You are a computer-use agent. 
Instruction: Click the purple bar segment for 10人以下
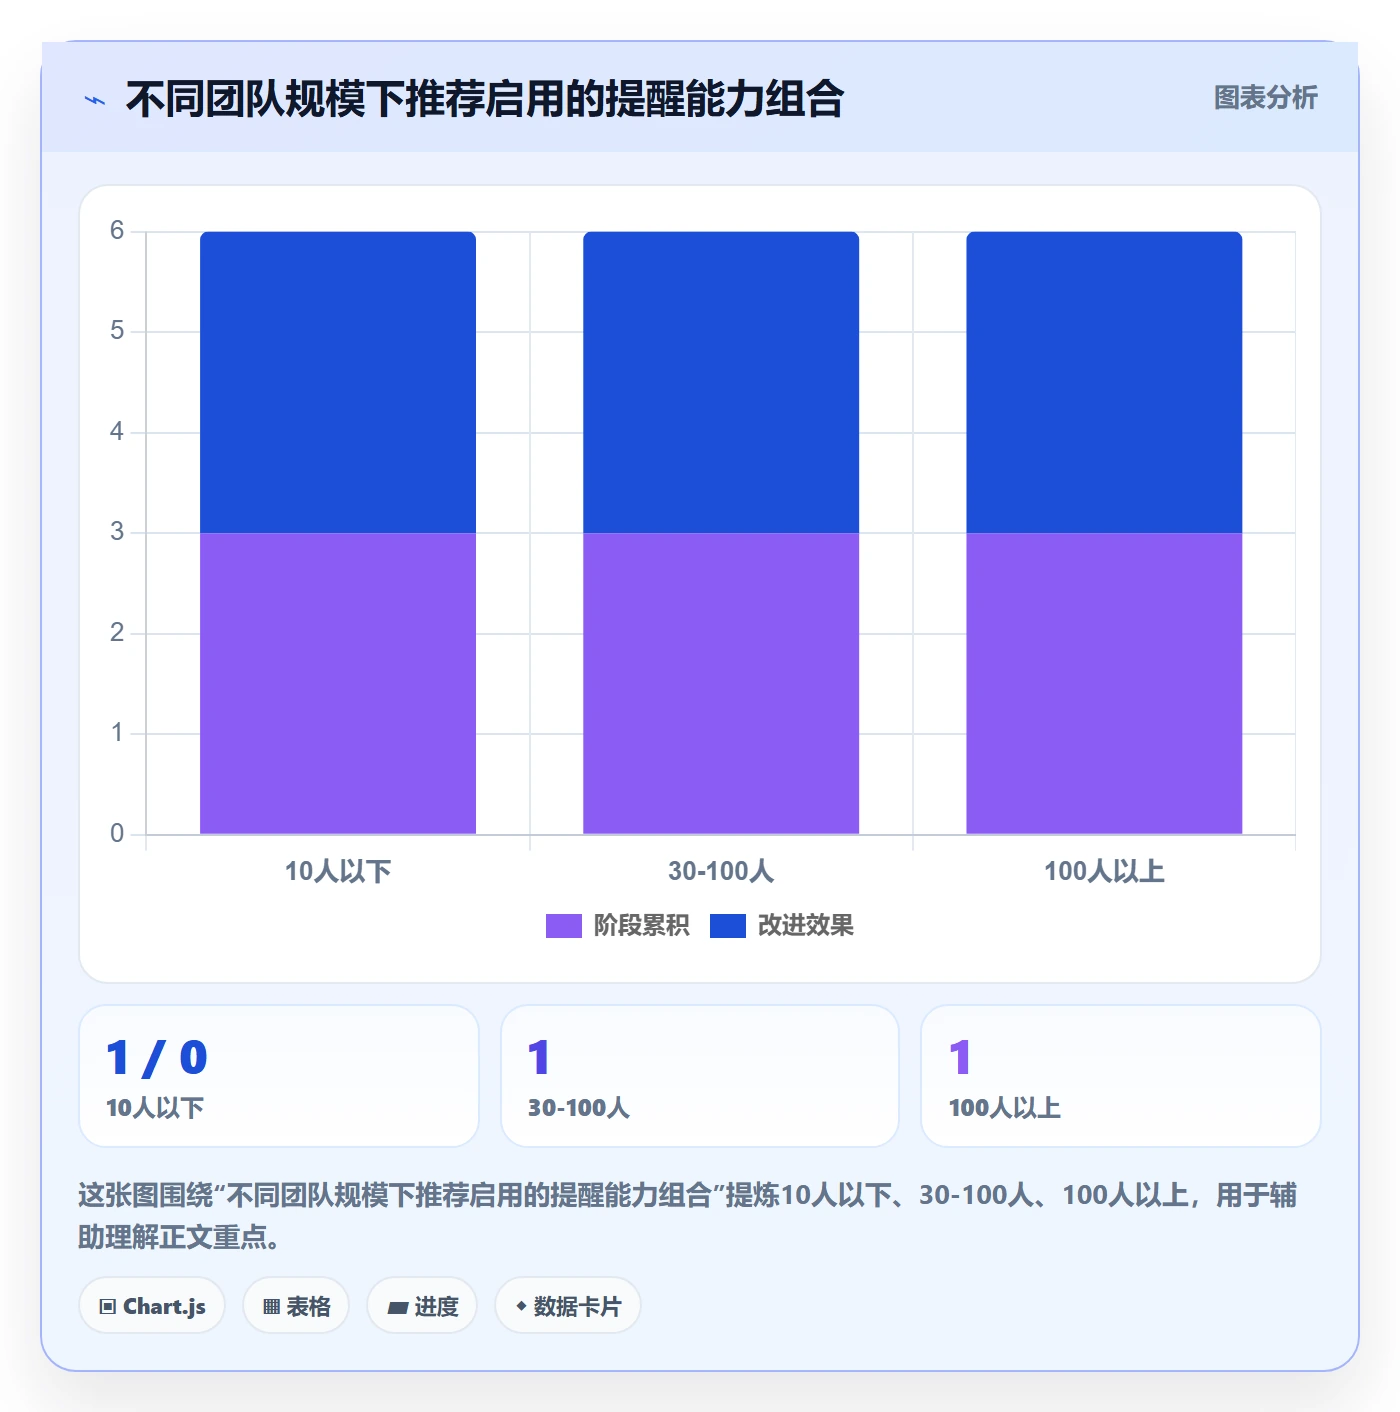tap(338, 683)
